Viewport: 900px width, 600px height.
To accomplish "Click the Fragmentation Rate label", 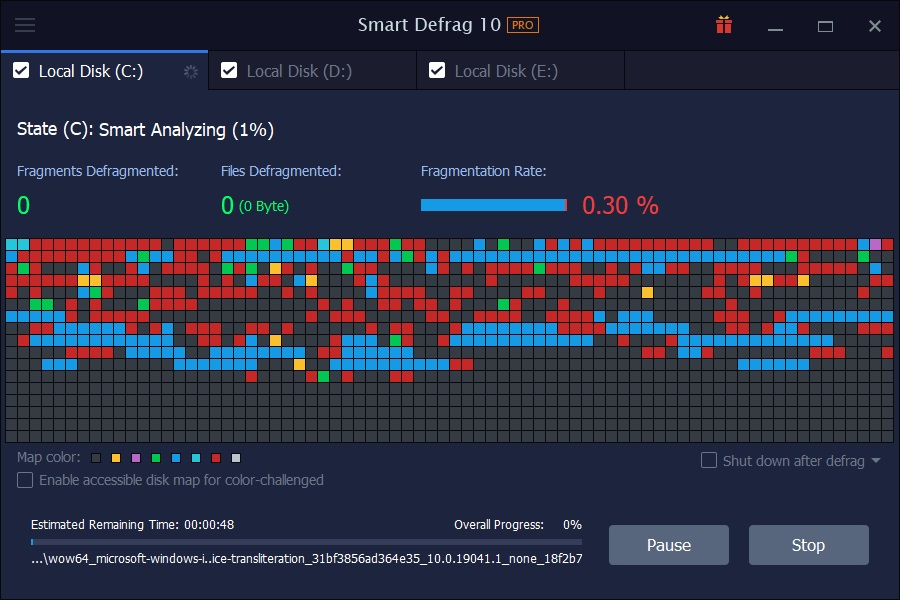I will point(483,171).
